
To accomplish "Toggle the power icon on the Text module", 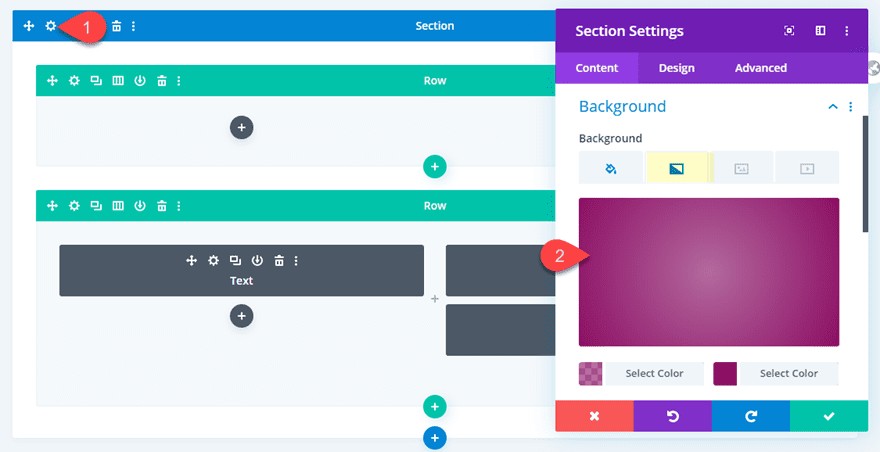I will [257, 261].
